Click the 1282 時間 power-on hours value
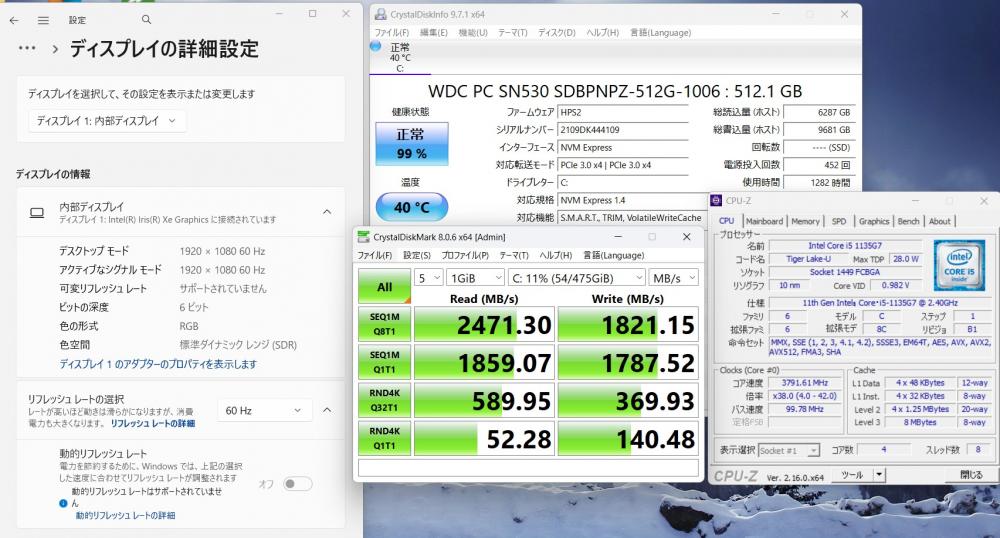 [820, 182]
